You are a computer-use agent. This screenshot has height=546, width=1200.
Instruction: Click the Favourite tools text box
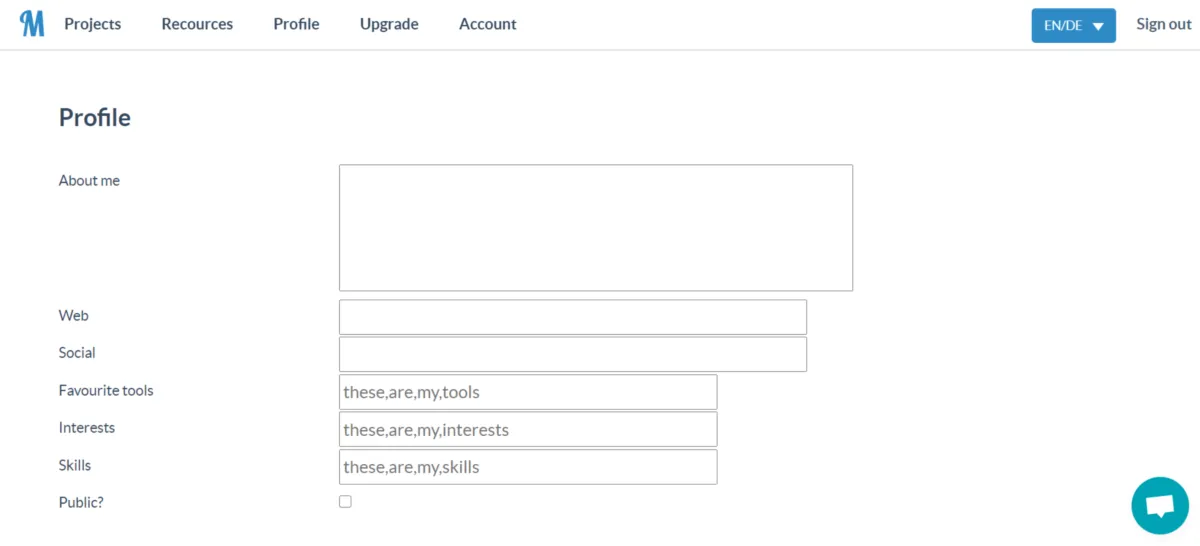527,392
